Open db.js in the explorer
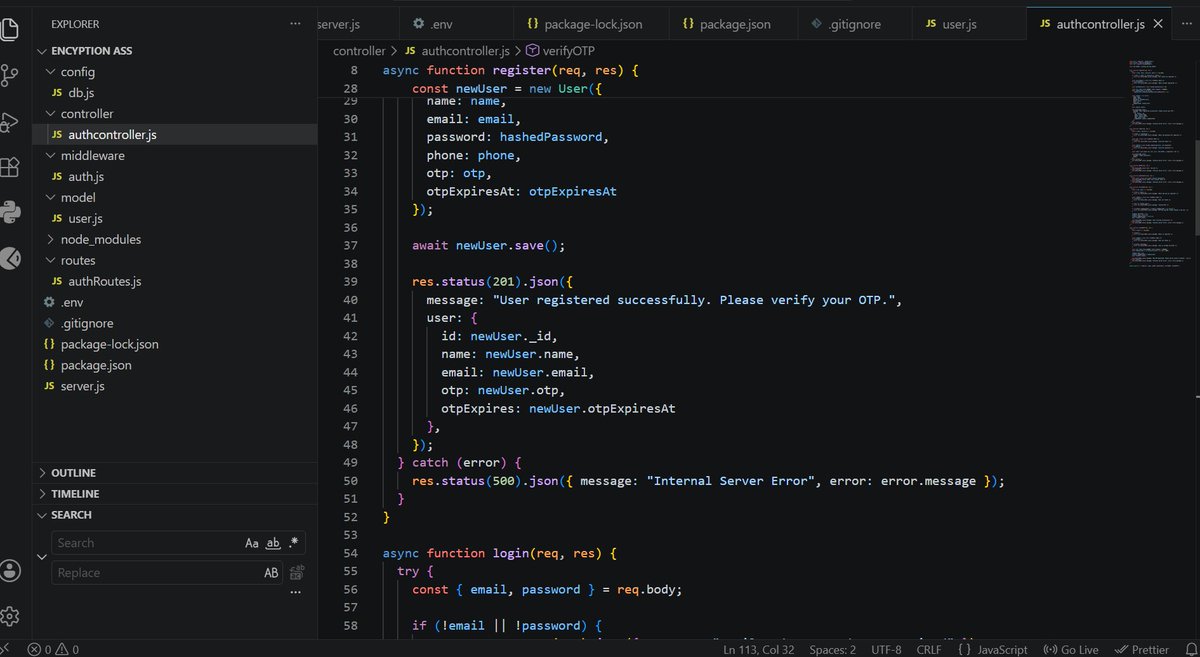This screenshot has height=657, width=1200. [x=82, y=93]
